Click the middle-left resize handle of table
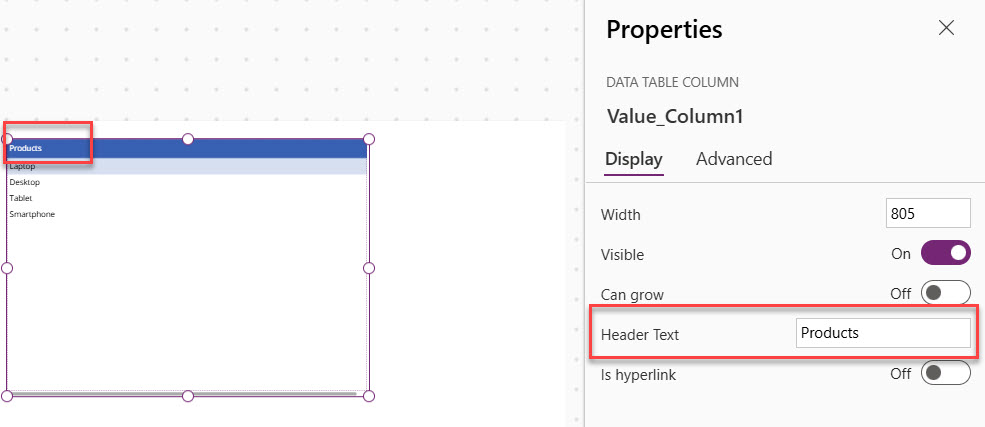 click(7, 268)
